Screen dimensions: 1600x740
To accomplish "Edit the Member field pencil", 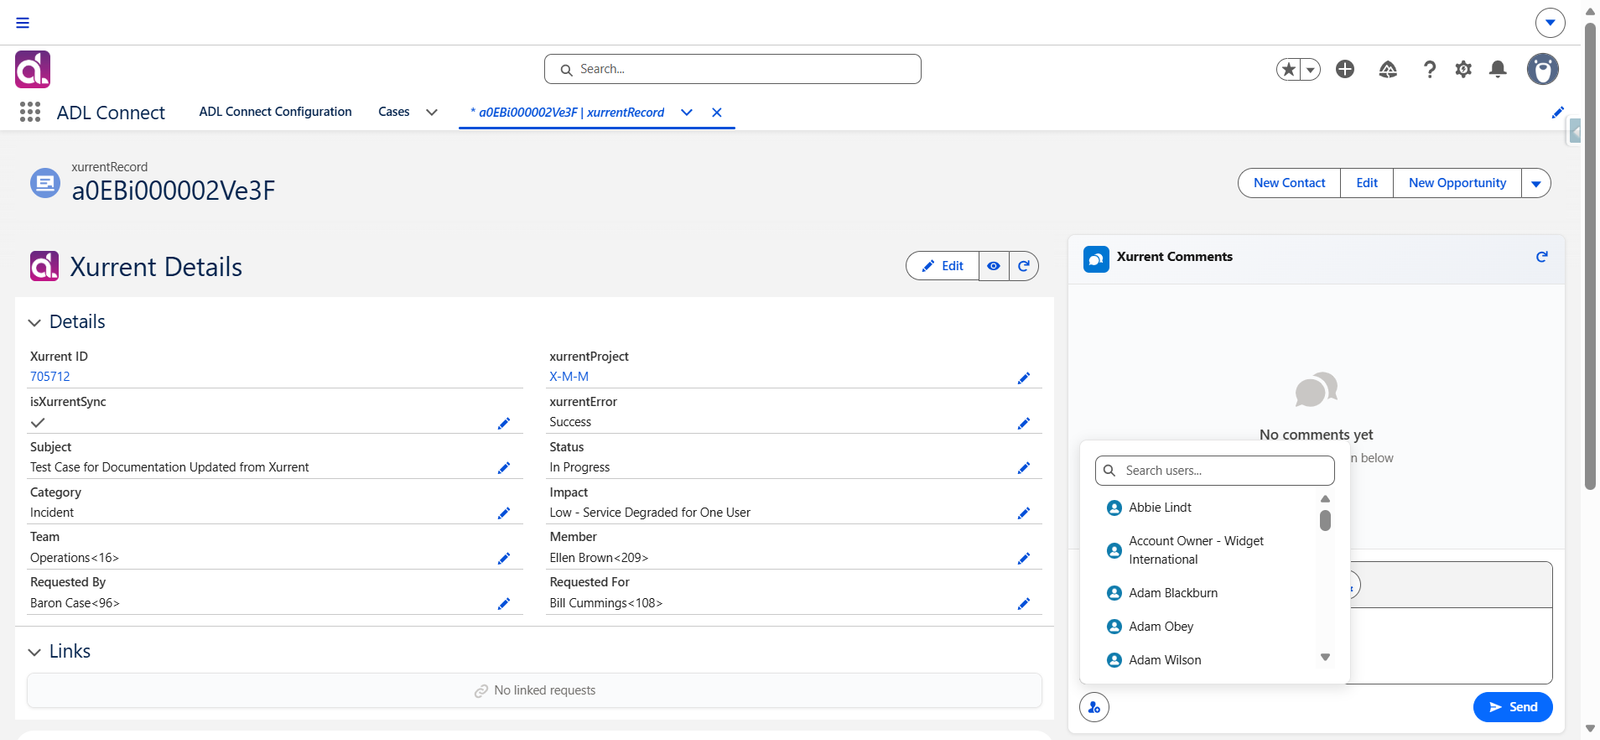I will pos(1024,559).
